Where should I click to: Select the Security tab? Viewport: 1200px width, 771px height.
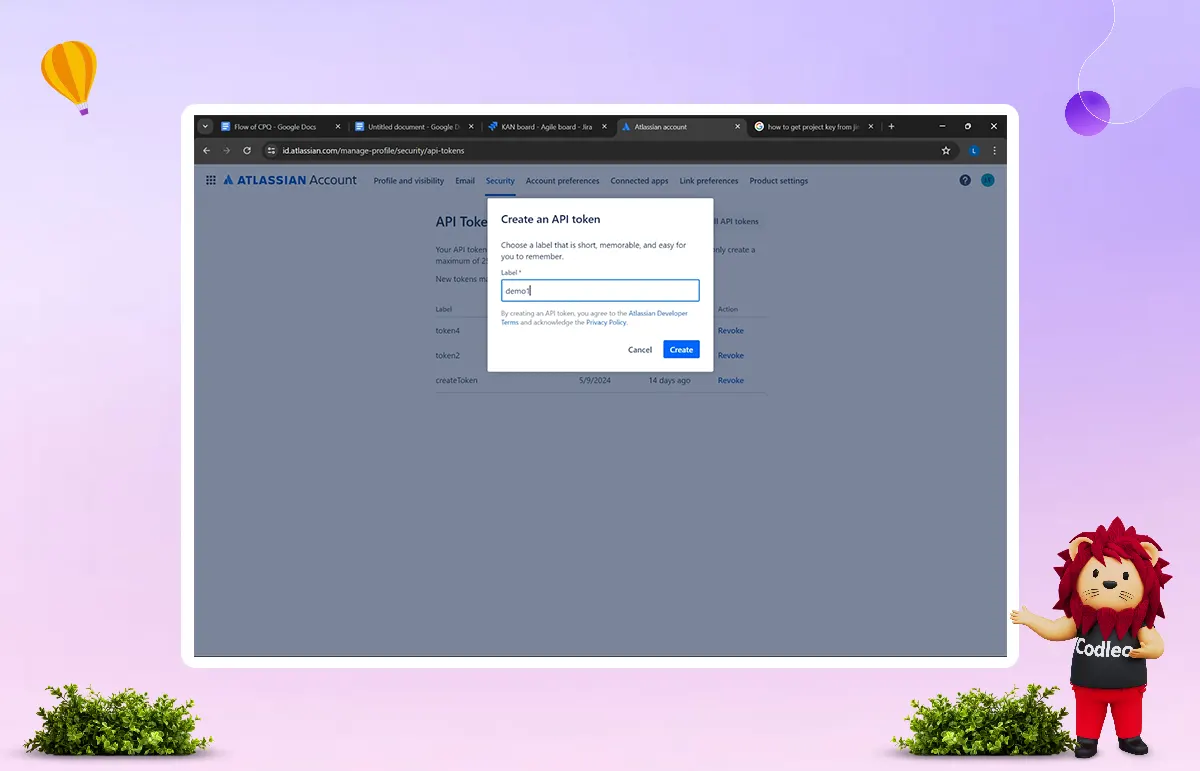click(x=500, y=181)
